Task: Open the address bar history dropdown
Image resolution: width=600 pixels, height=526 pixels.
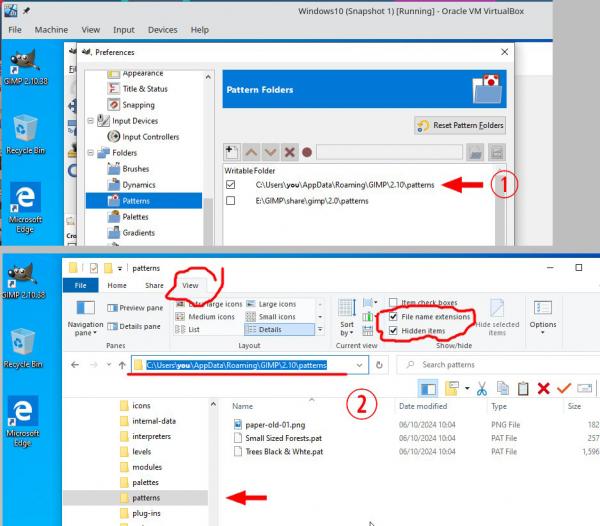Action: pos(359,365)
